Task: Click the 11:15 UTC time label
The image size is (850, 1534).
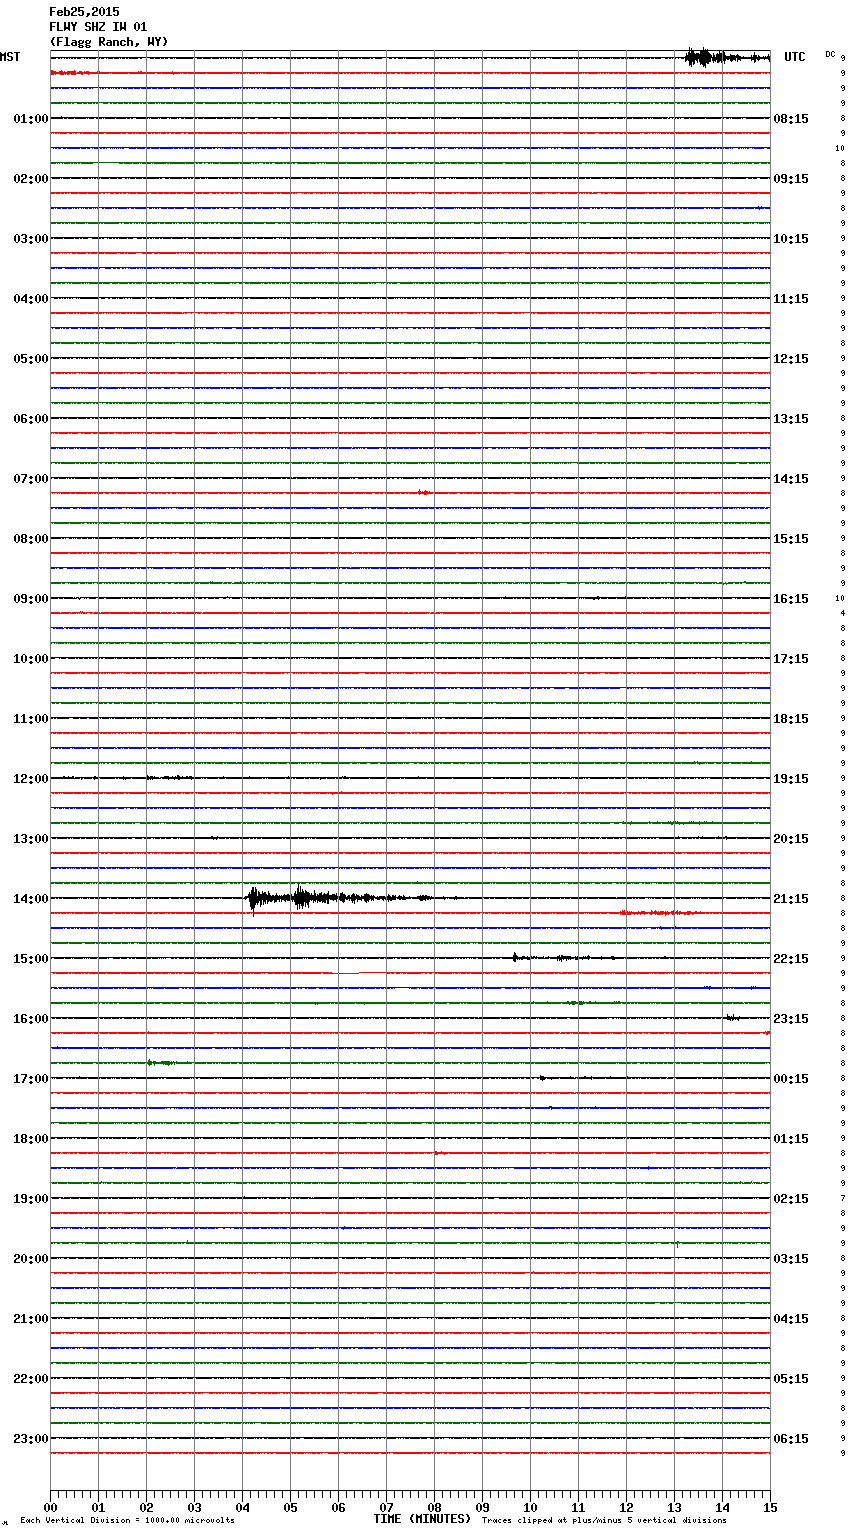Action: [791, 299]
